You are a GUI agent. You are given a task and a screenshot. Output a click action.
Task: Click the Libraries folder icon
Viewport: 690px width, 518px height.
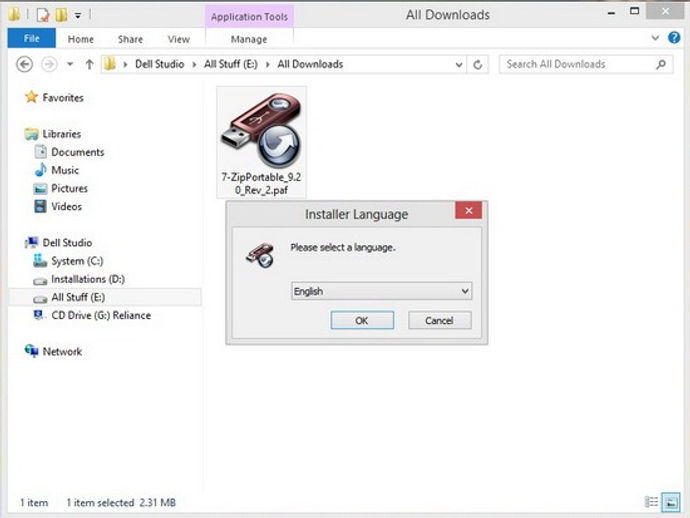[31, 134]
